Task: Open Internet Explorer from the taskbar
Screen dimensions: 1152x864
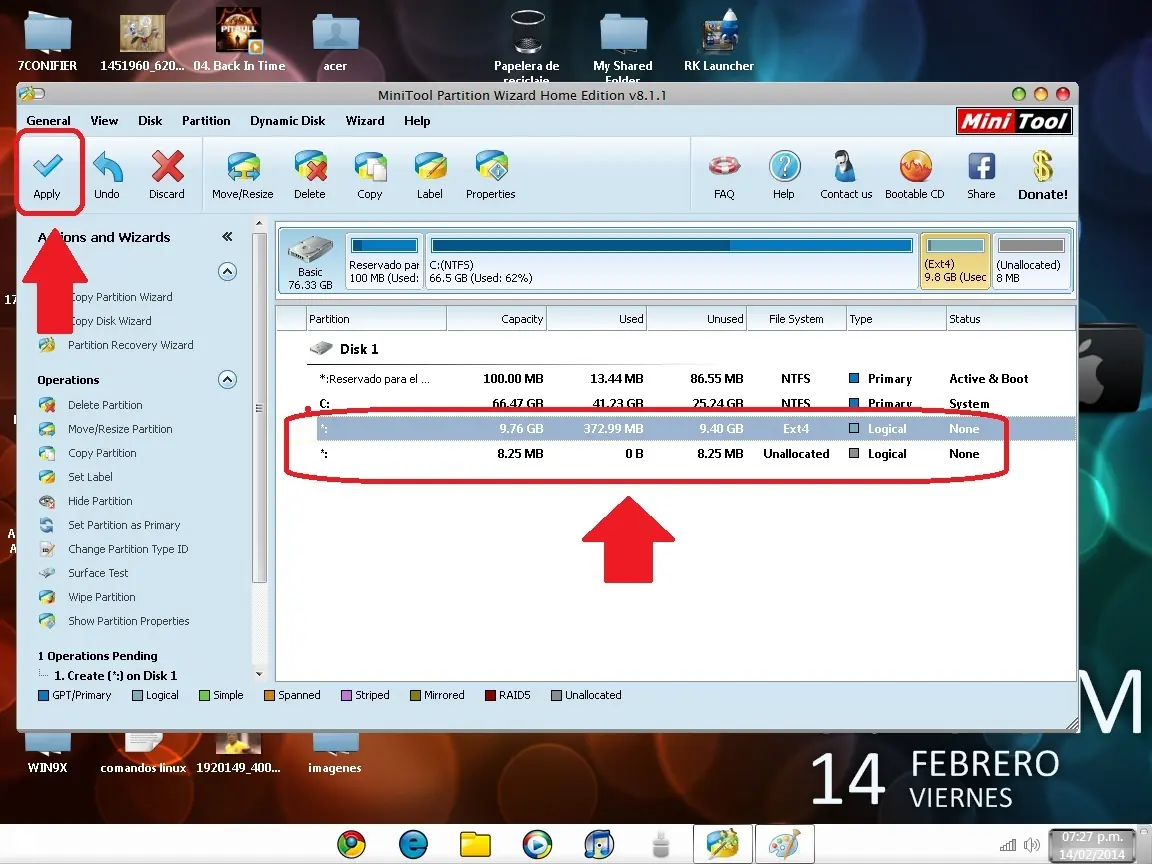Action: point(413,844)
